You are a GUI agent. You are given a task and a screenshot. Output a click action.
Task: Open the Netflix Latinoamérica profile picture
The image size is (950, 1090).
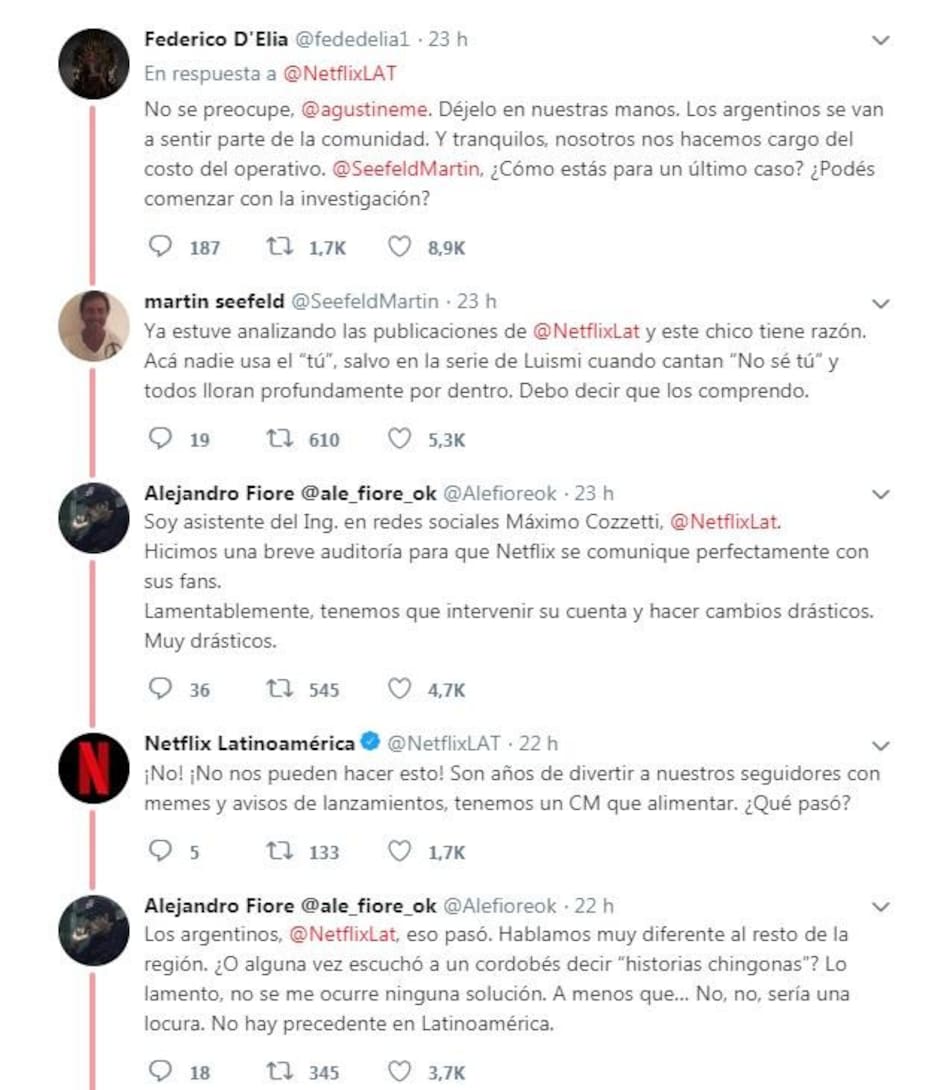click(x=94, y=770)
